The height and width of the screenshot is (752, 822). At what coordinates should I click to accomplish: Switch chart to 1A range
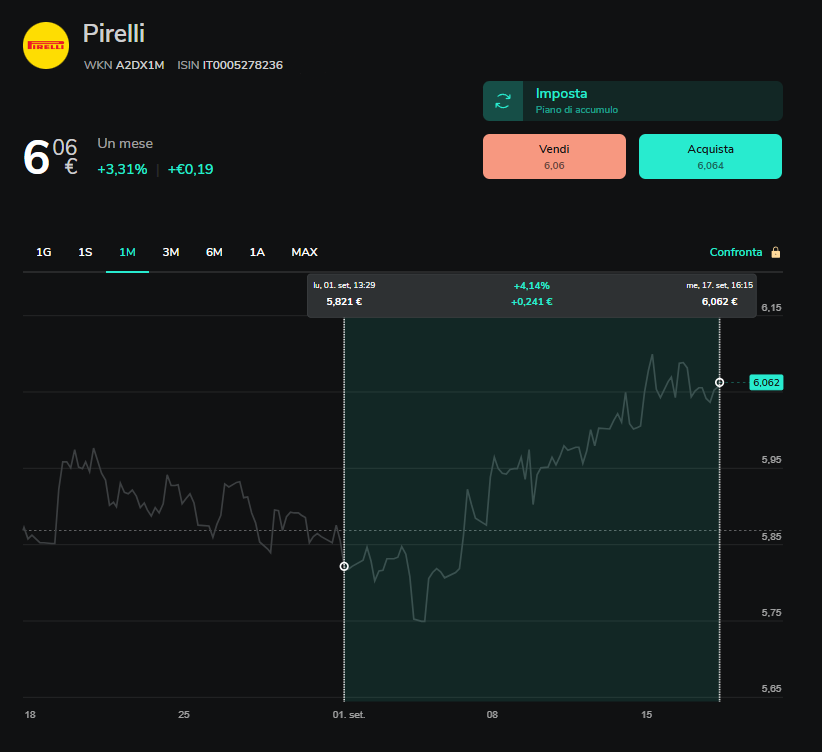[x=257, y=252]
